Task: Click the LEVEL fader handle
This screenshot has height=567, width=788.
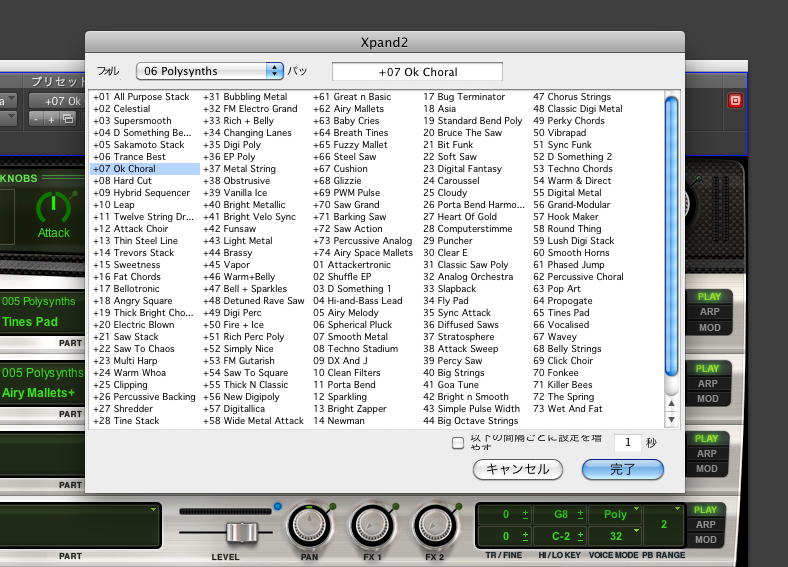Action: 242,532
